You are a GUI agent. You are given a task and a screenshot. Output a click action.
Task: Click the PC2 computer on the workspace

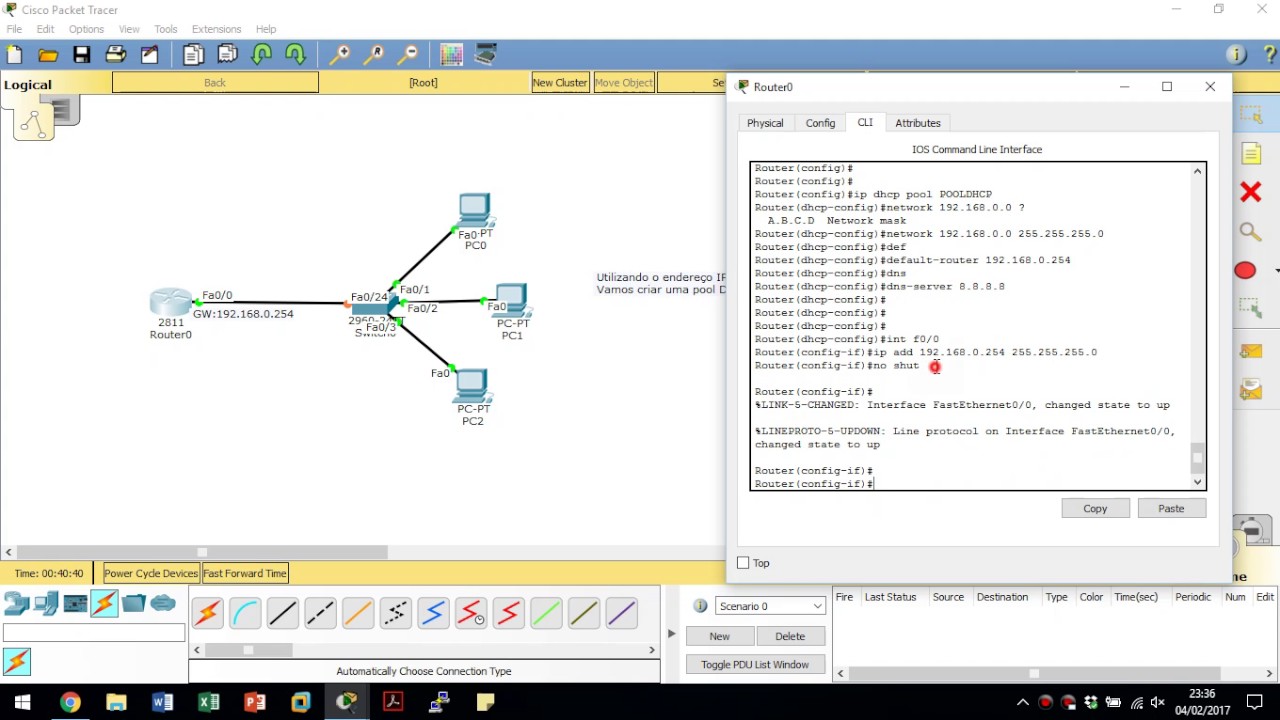[x=472, y=387]
